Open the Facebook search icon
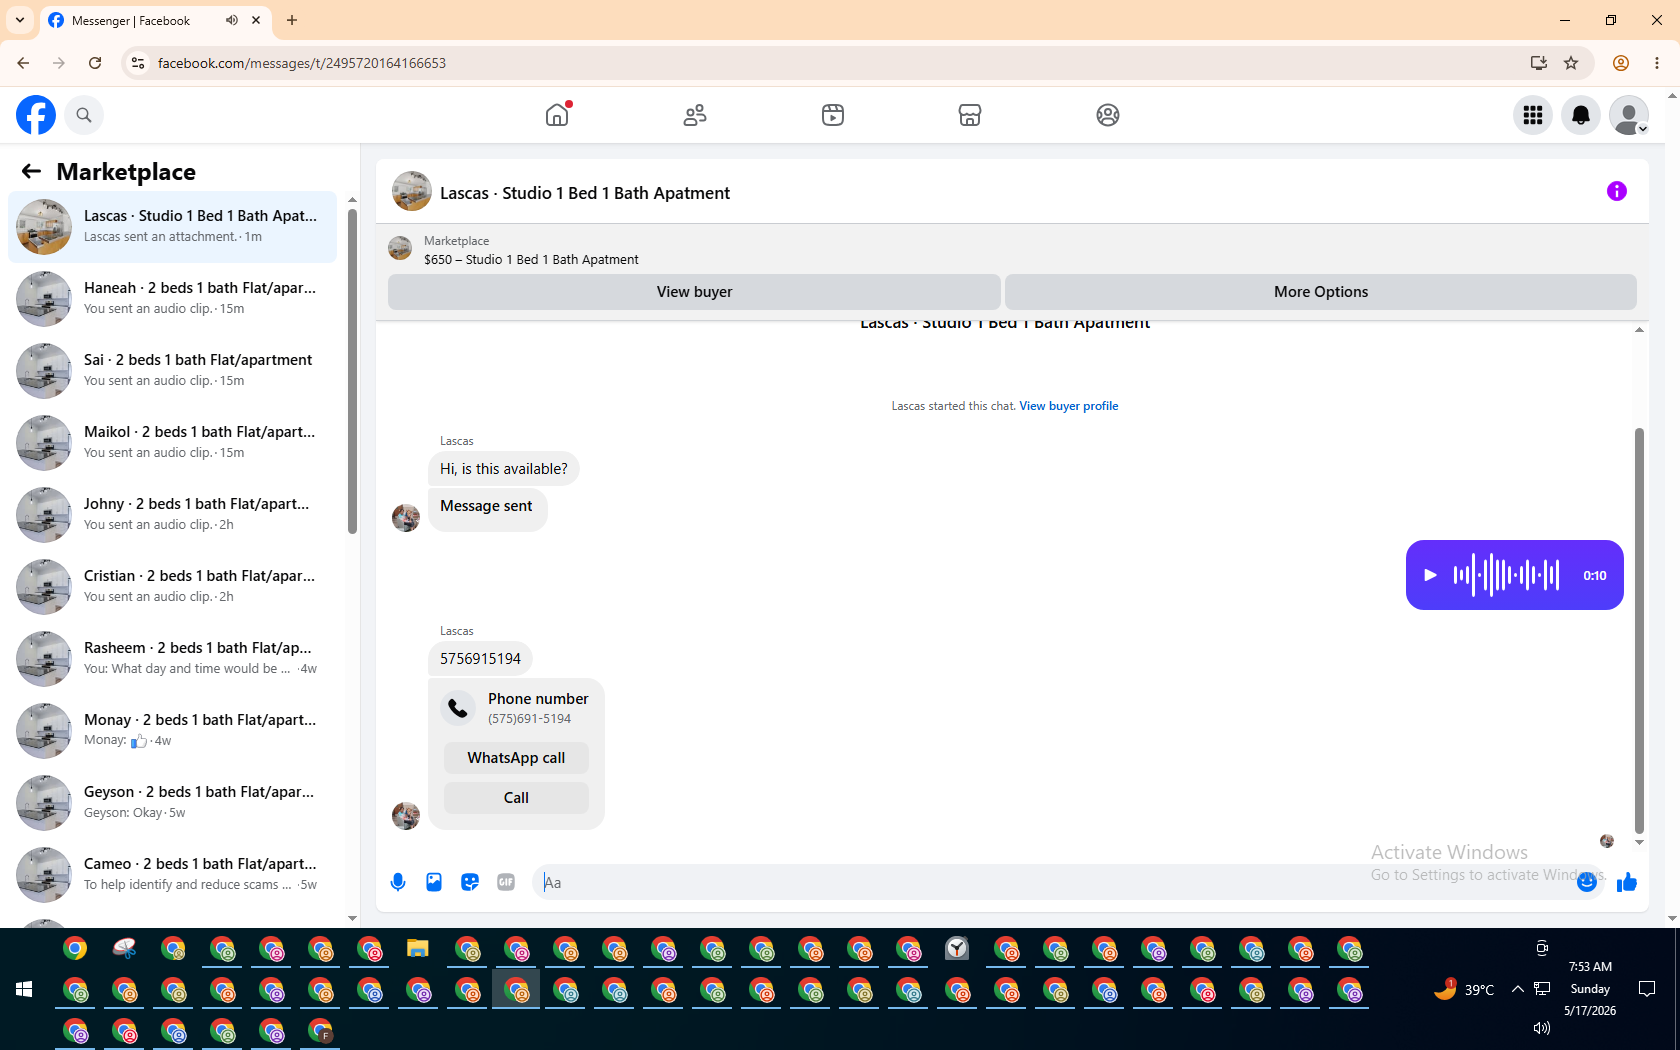1680x1050 pixels. 84,115
